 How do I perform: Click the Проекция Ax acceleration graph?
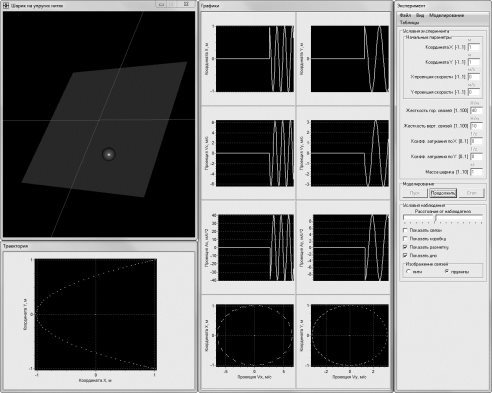point(255,247)
